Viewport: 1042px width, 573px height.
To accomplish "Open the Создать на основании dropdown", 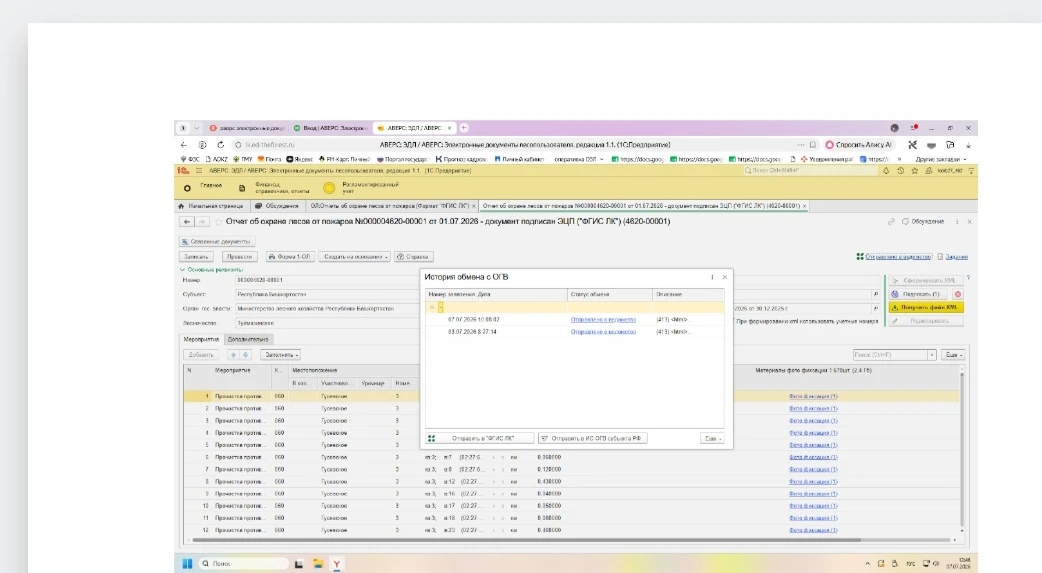I will (355, 257).
